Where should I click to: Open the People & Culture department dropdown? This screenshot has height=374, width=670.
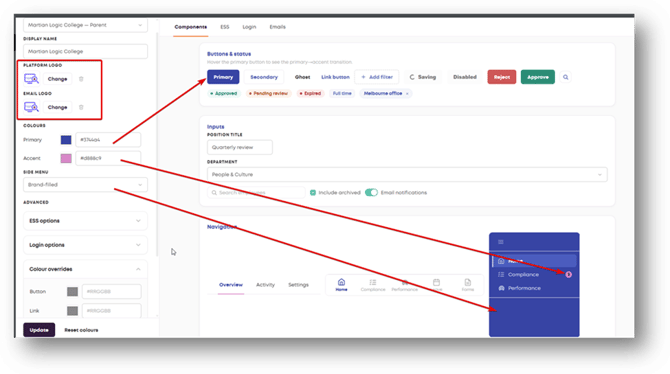tap(407, 174)
